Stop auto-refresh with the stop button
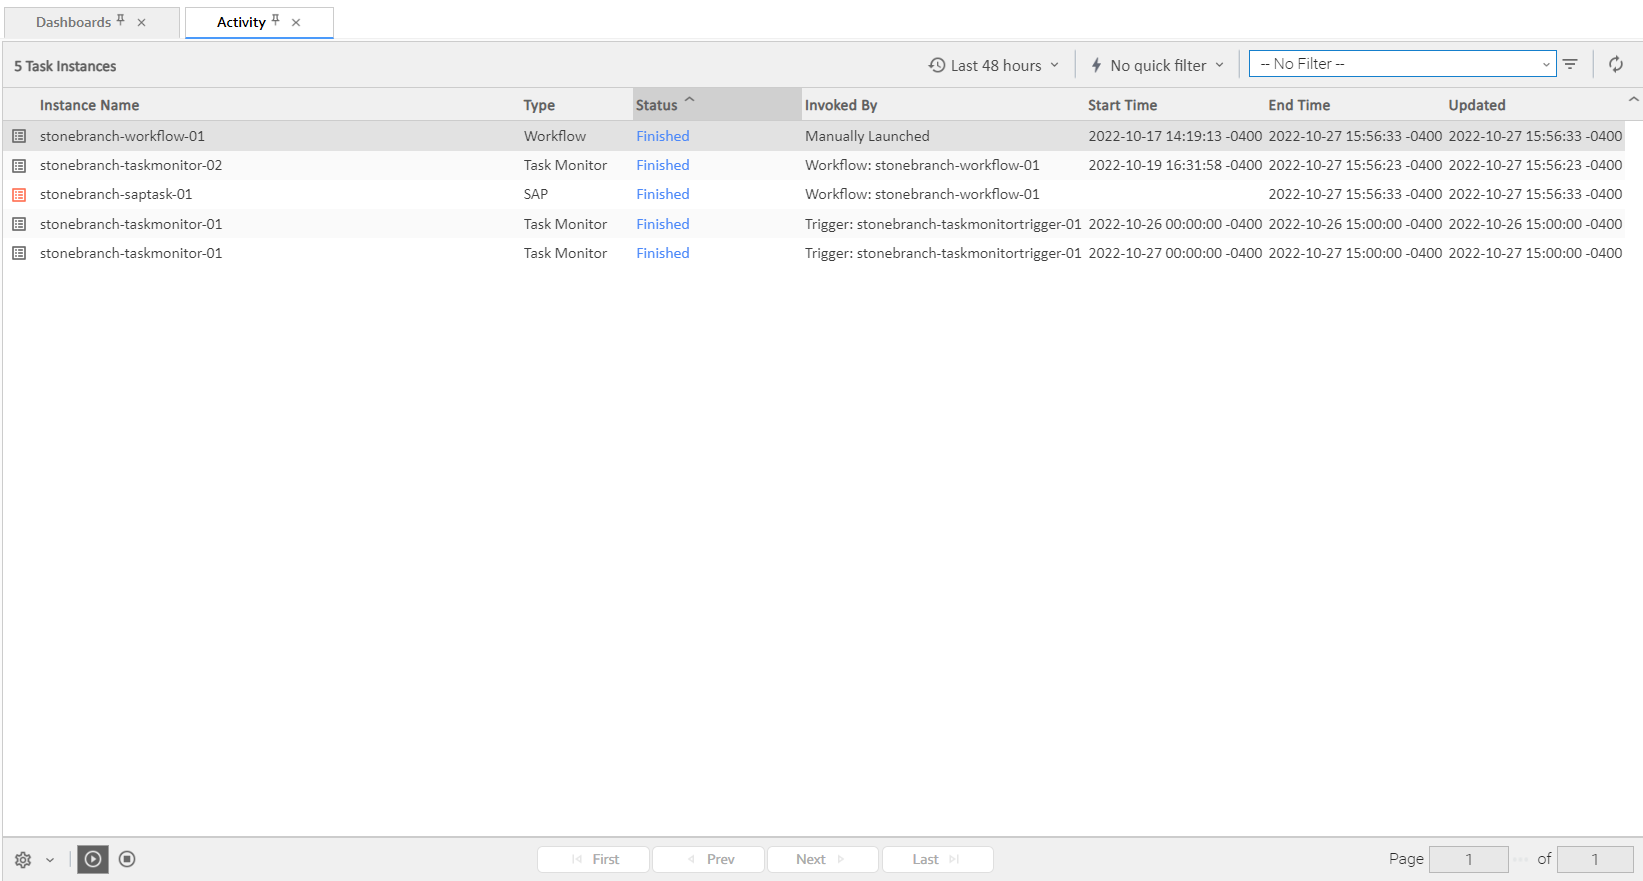This screenshot has width=1643, height=881. point(127,859)
